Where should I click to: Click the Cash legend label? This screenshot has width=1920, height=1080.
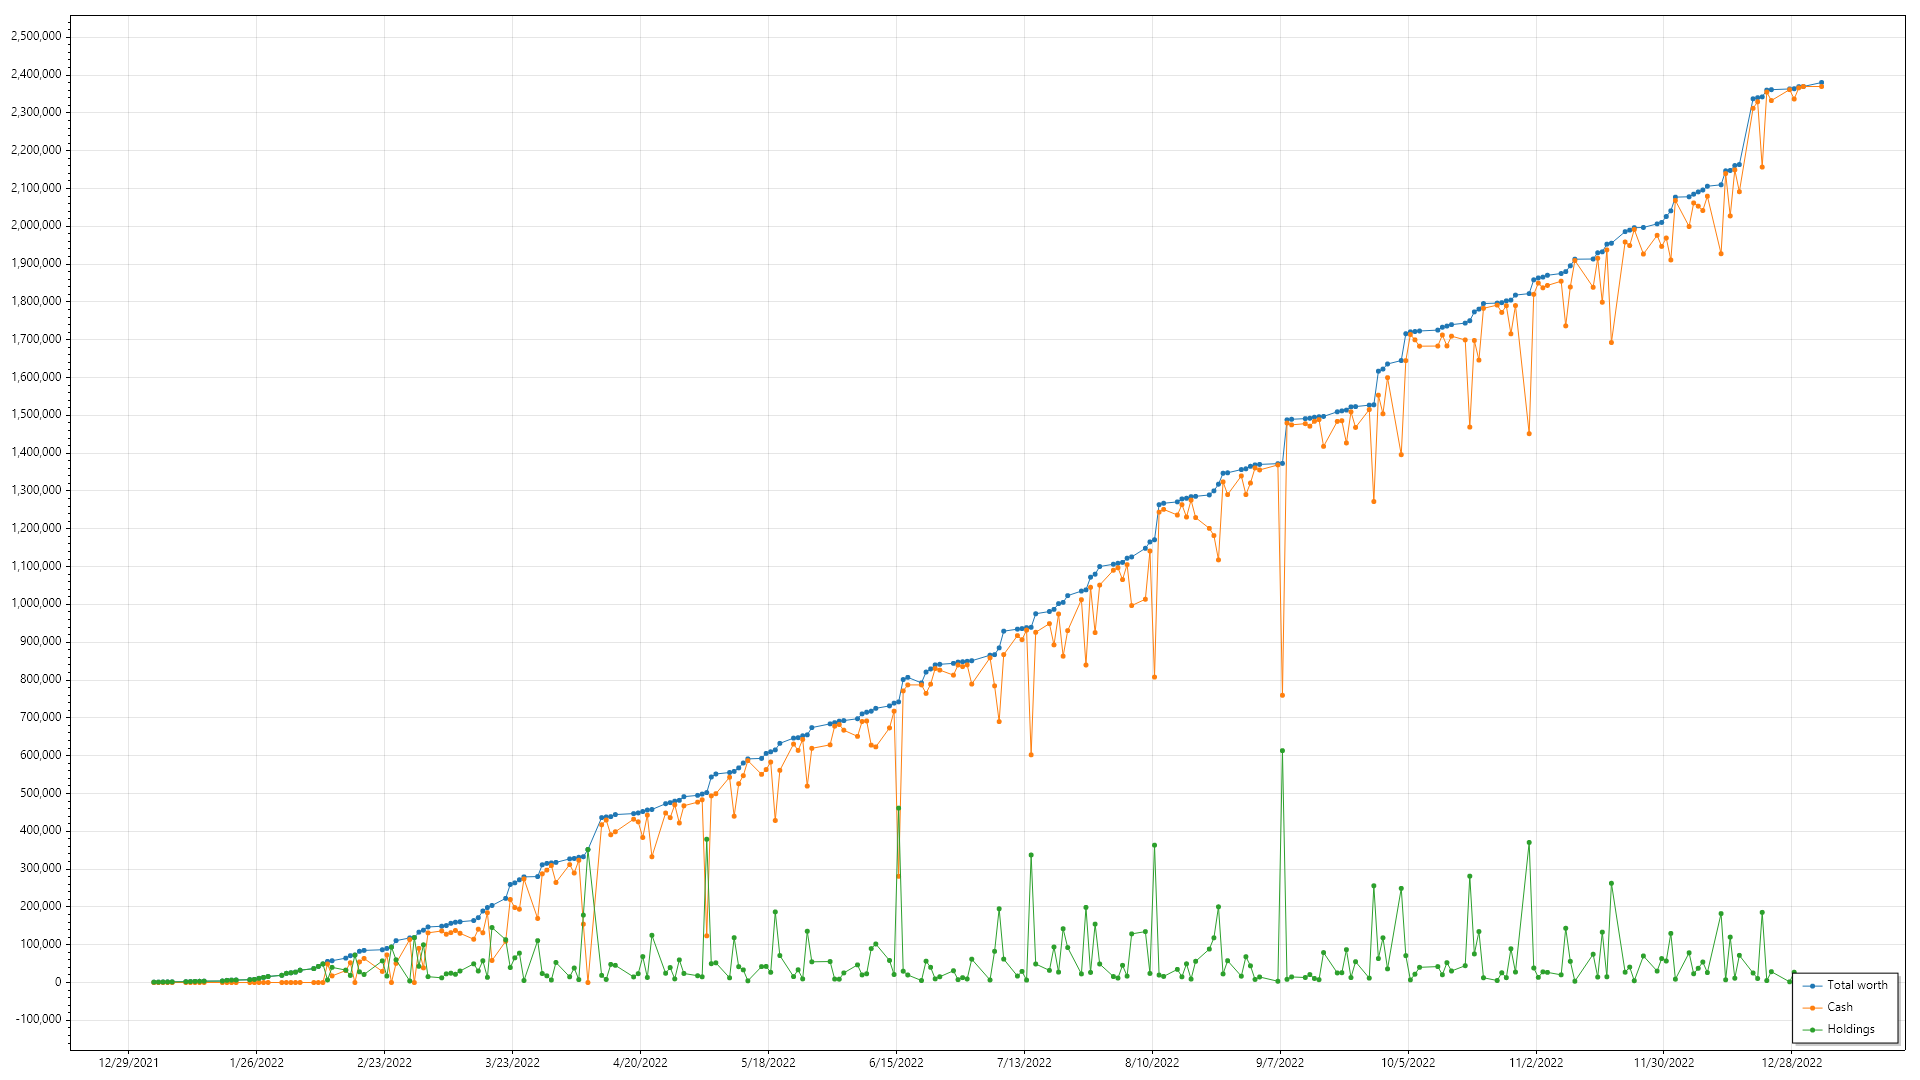coord(1839,1007)
